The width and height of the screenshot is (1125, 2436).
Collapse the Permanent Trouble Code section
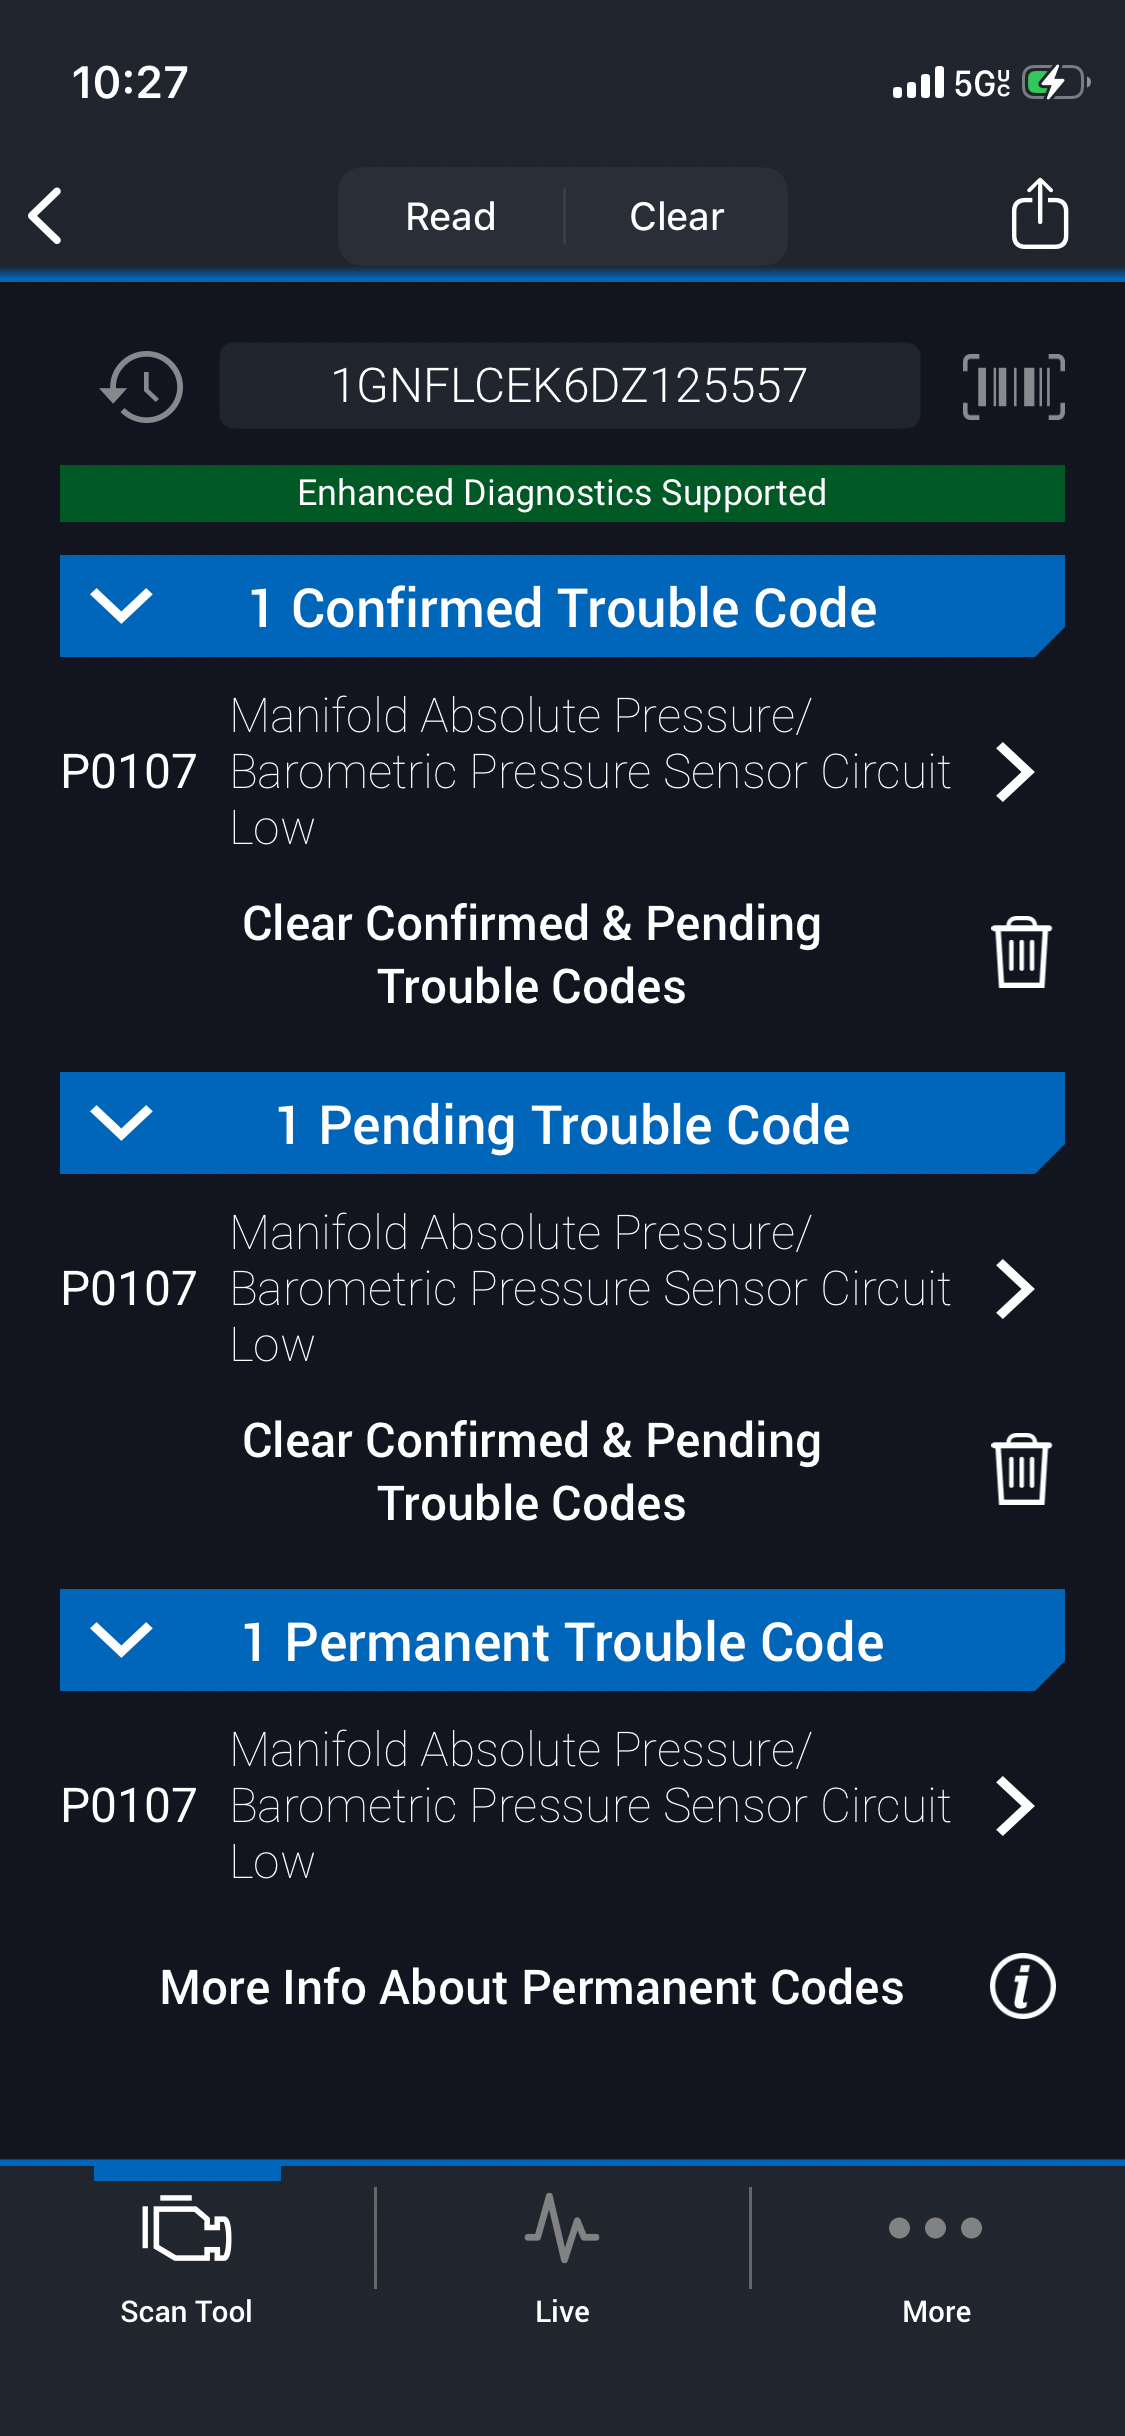121,1640
